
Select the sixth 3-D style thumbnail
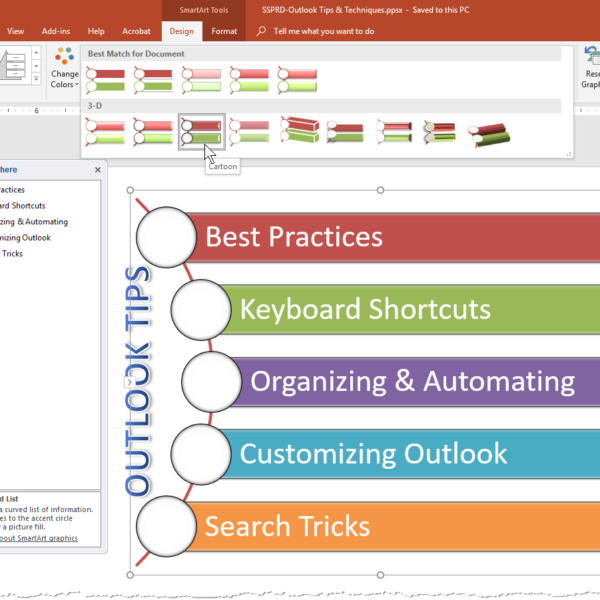click(345, 132)
